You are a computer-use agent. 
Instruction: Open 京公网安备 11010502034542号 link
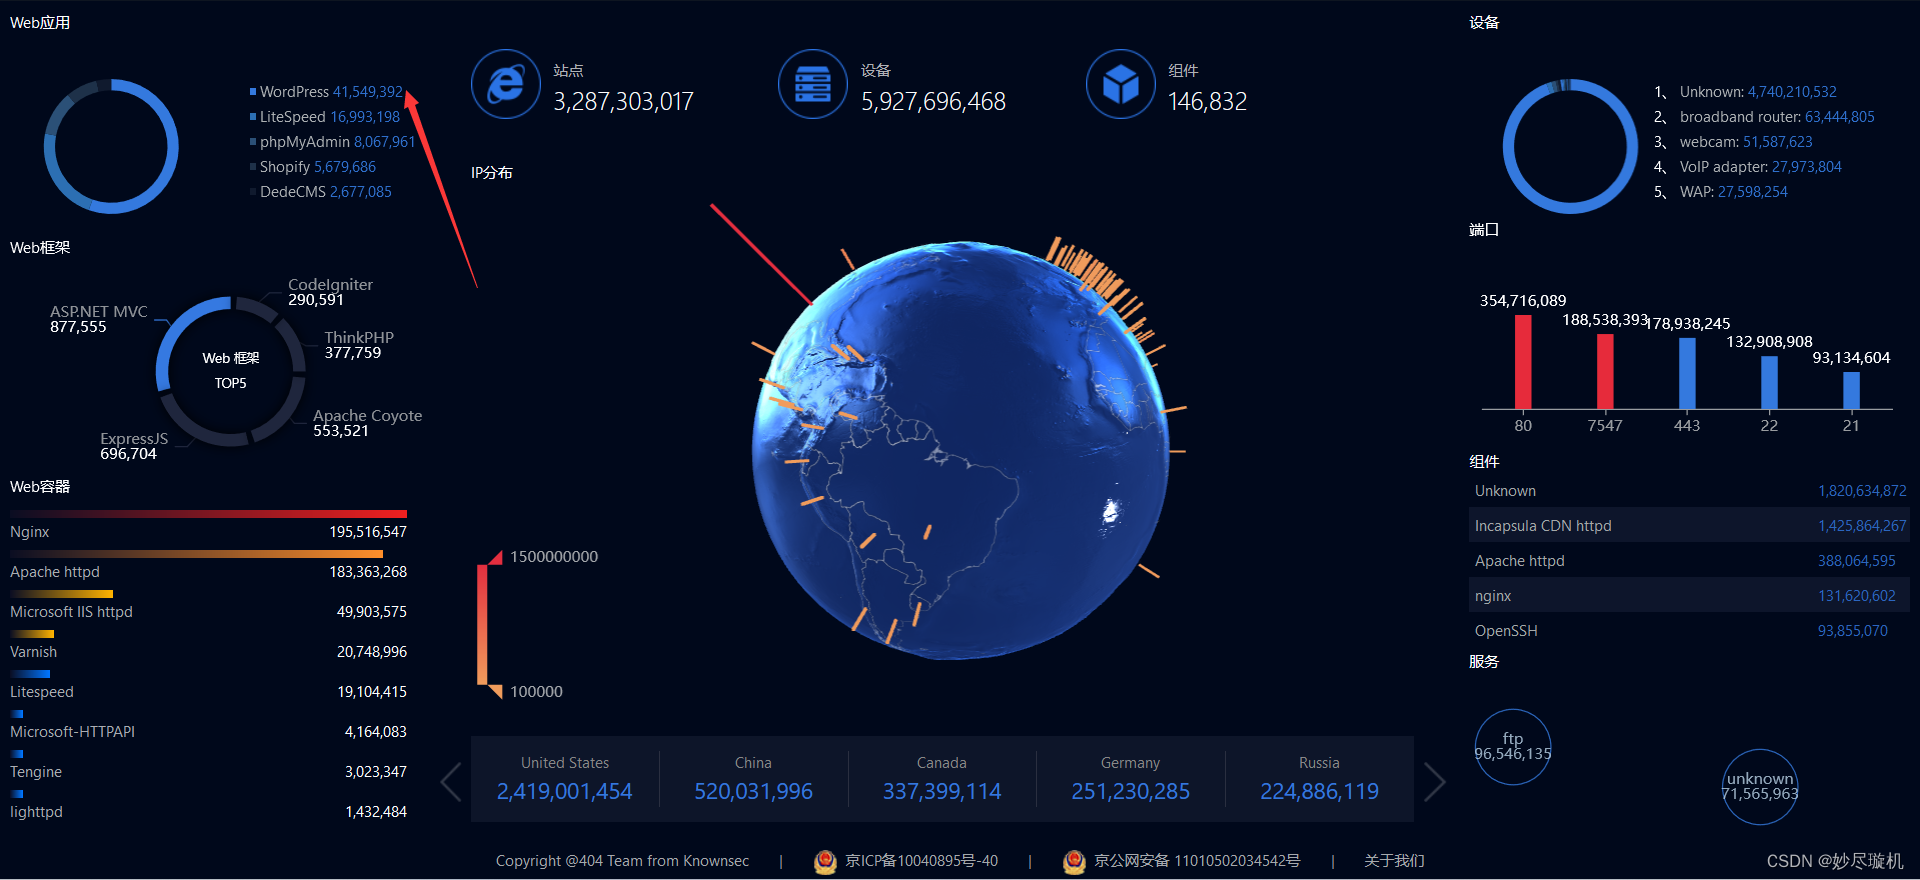[1197, 861]
